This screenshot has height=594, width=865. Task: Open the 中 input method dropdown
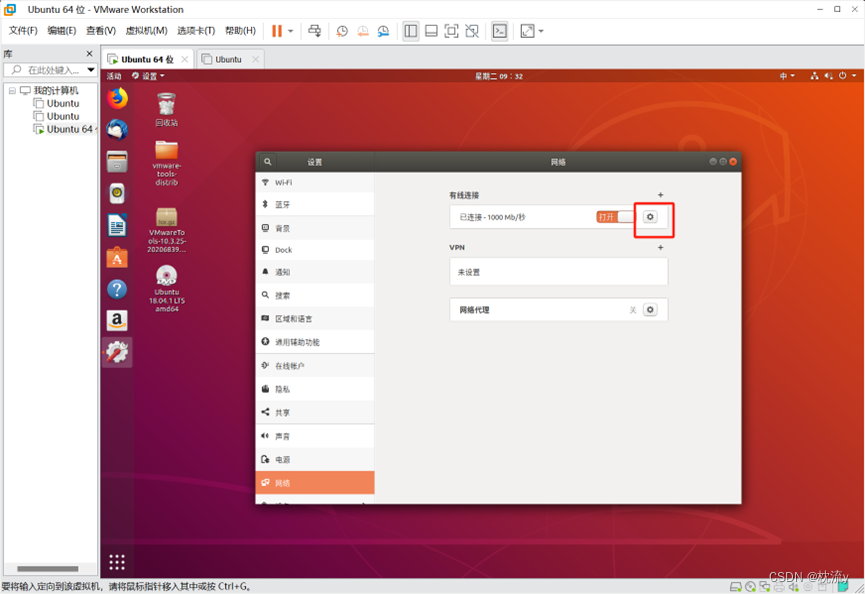[x=787, y=76]
